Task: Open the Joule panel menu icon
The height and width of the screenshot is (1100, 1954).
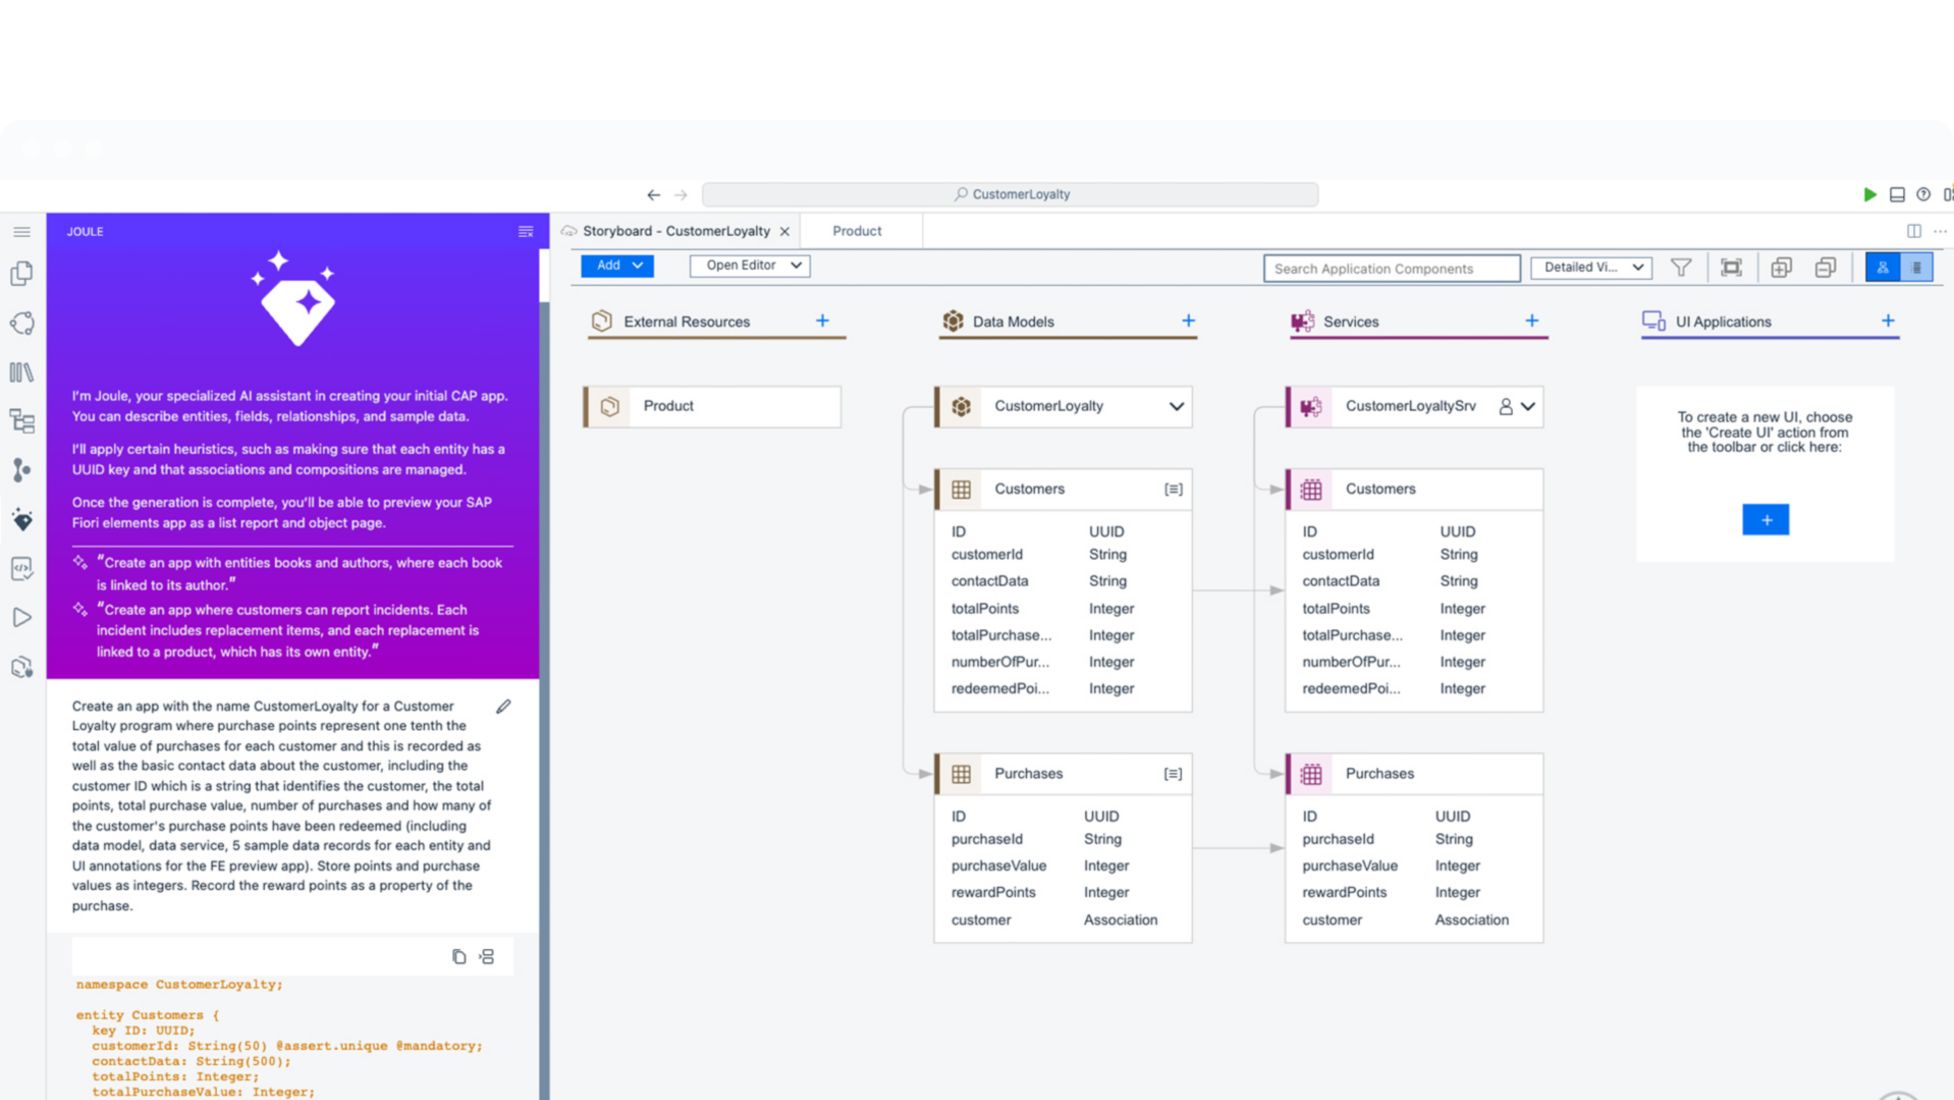Action: (x=525, y=232)
